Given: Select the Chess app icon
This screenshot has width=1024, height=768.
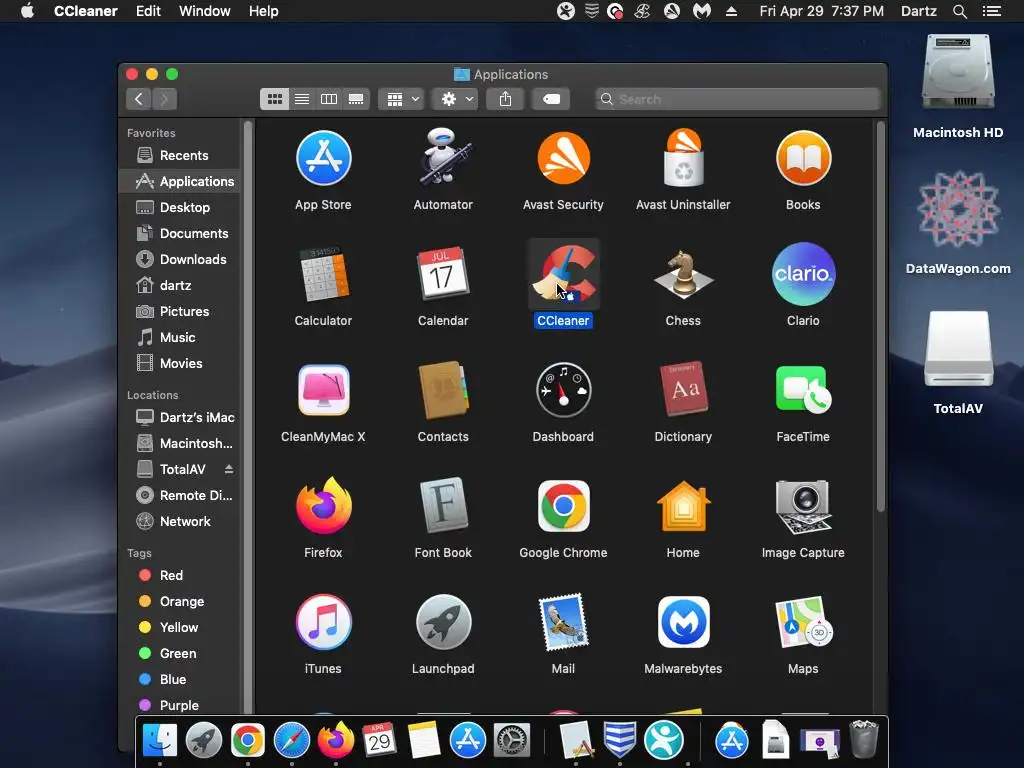Looking at the screenshot, I should (683, 274).
